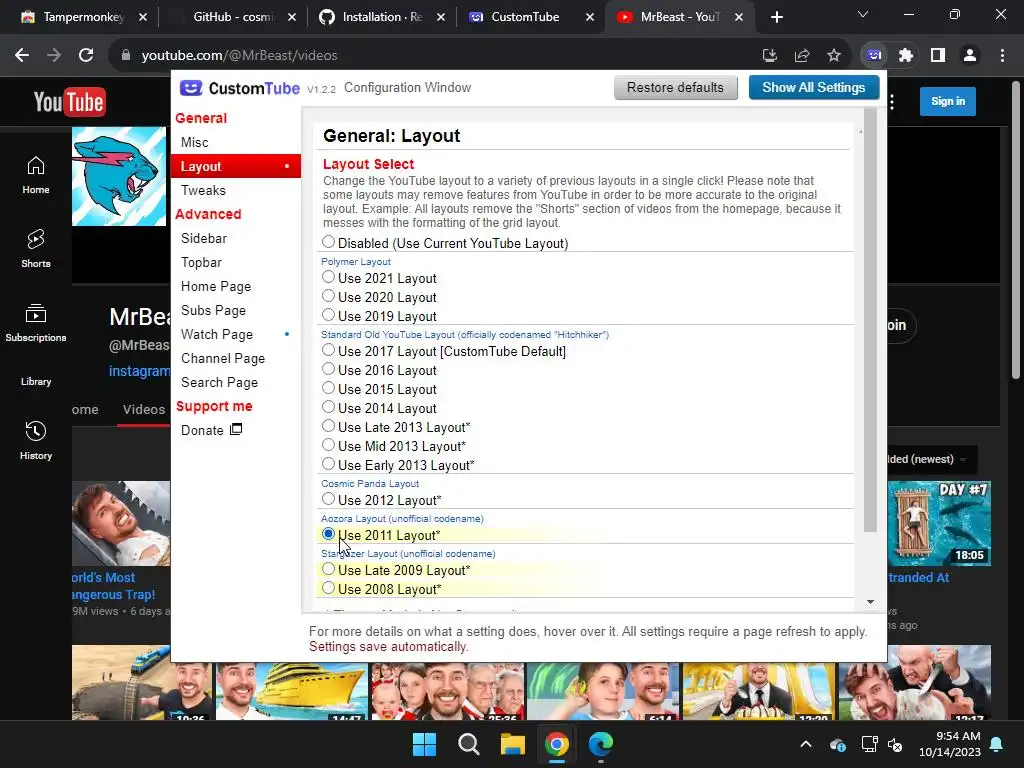Open the Subs Page settings section
This screenshot has width=1024, height=768.
tap(235, 310)
